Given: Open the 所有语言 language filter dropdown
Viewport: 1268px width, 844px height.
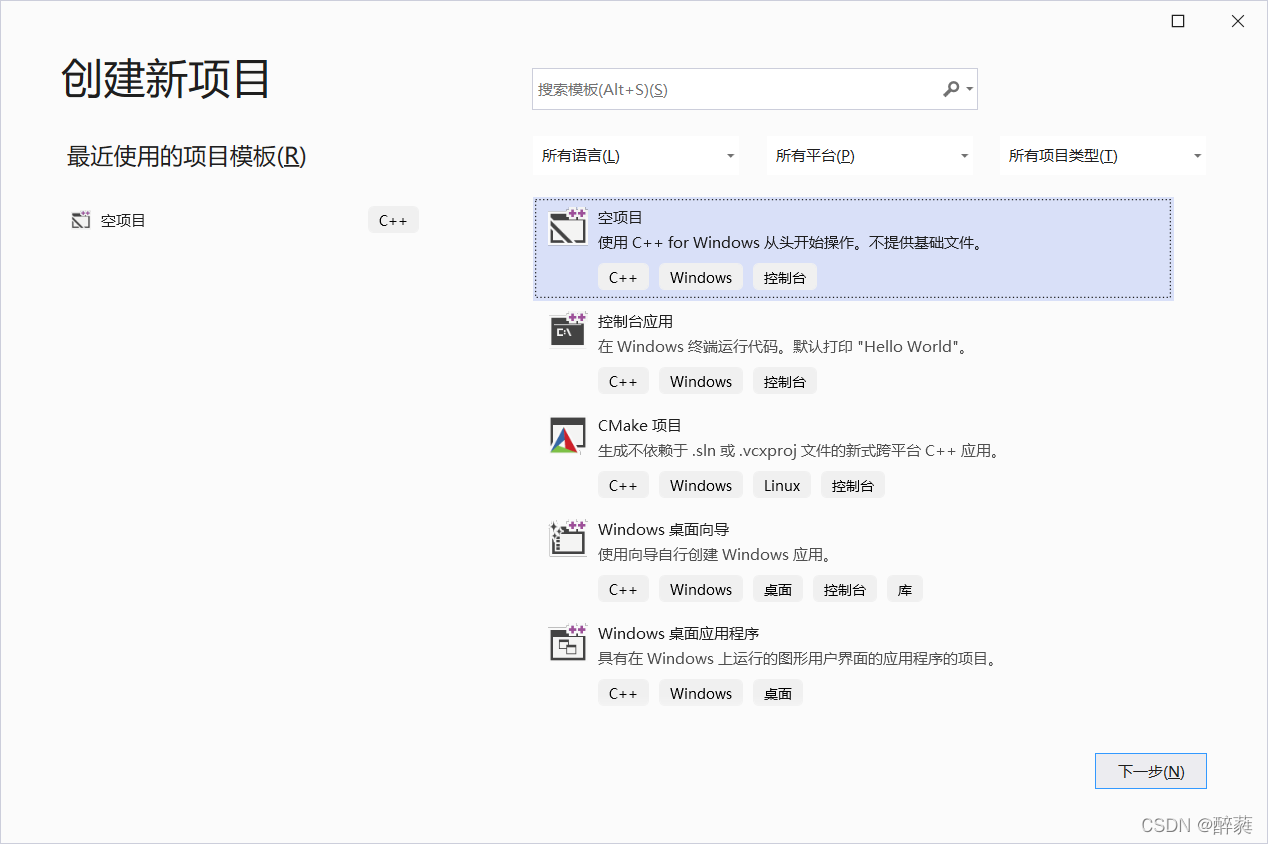Looking at the screenshot, I should point(636,156).
